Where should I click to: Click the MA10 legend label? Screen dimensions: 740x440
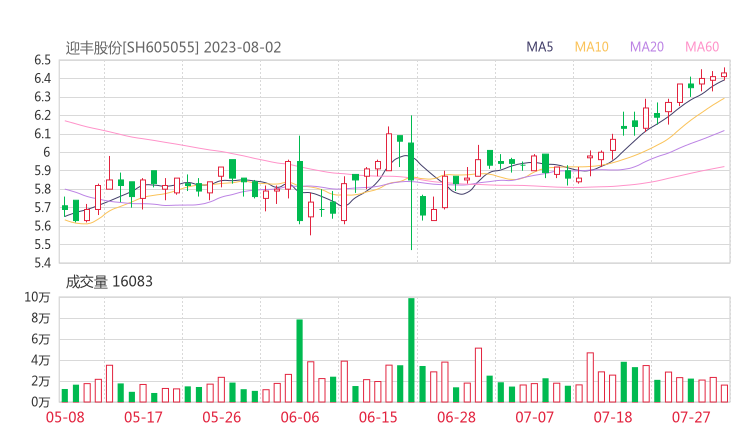point(591,47)
